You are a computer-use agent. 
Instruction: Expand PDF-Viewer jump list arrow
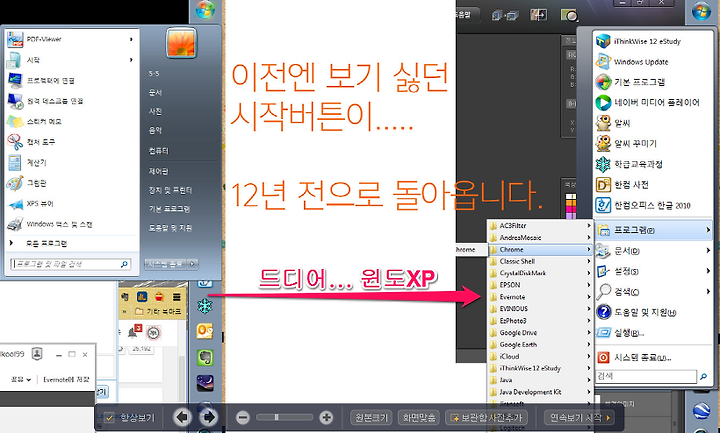pyautogui.click(x=131, y=39)
